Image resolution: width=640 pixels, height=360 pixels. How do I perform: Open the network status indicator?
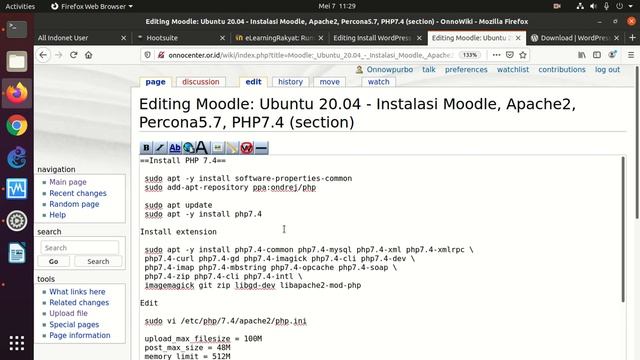580,6
